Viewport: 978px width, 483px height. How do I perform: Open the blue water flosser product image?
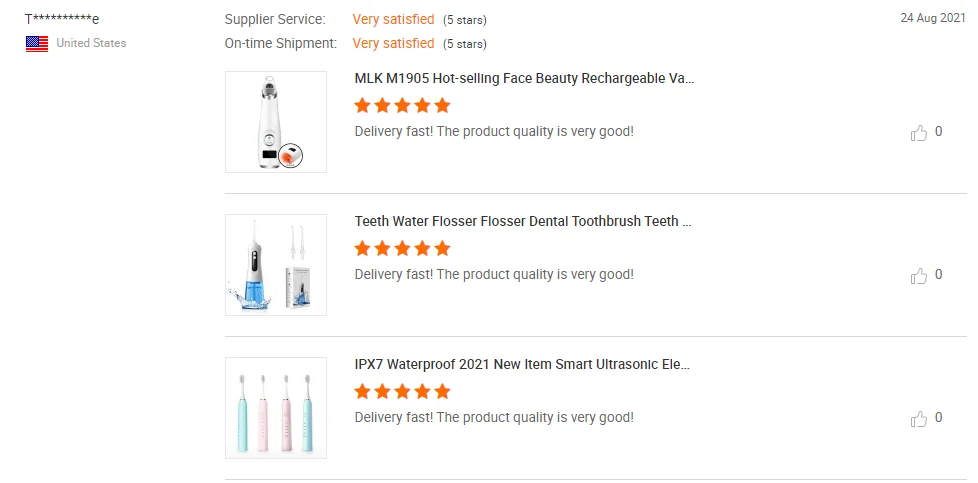point(276,265)
